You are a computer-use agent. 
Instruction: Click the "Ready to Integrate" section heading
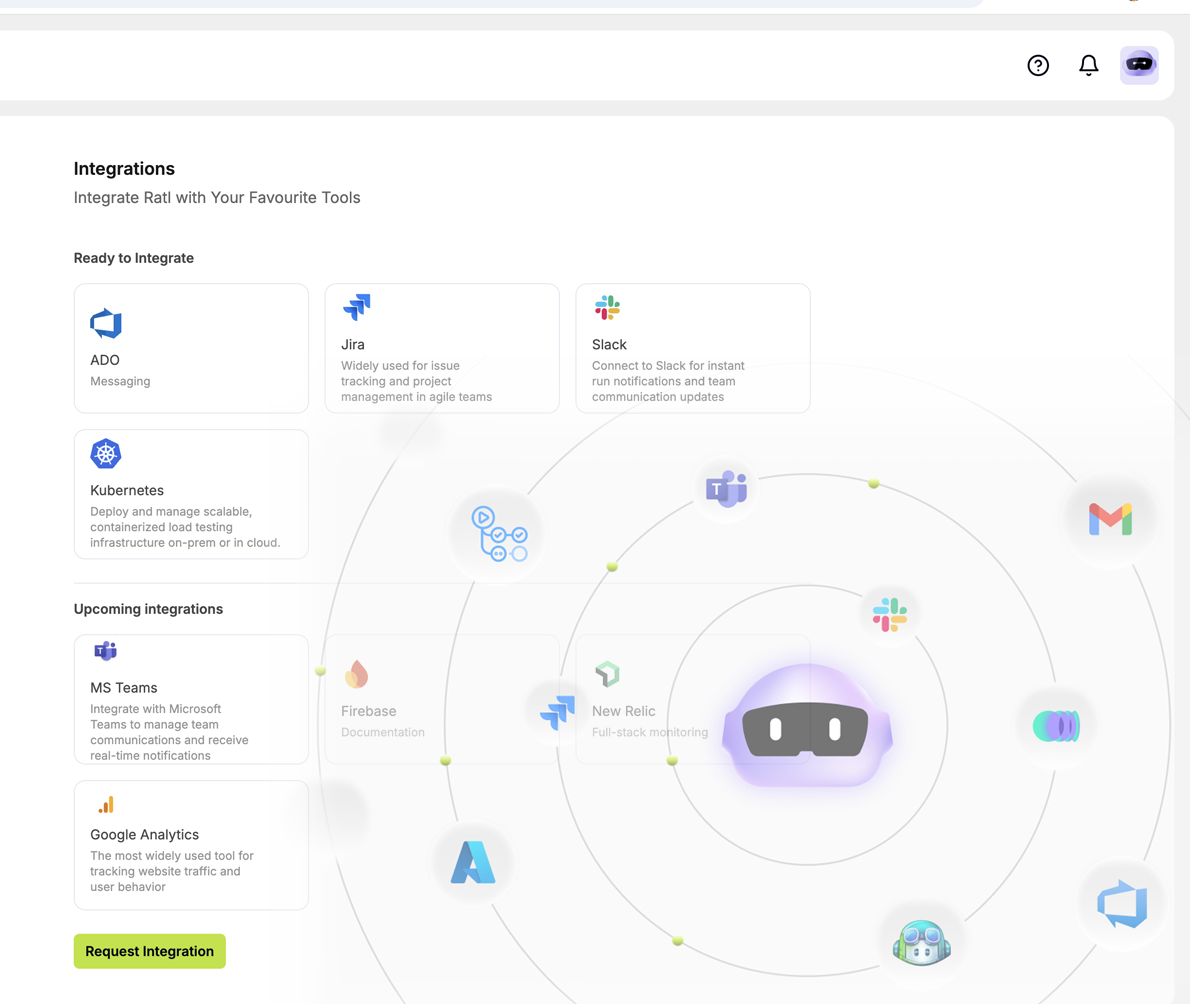click(134, 258)
